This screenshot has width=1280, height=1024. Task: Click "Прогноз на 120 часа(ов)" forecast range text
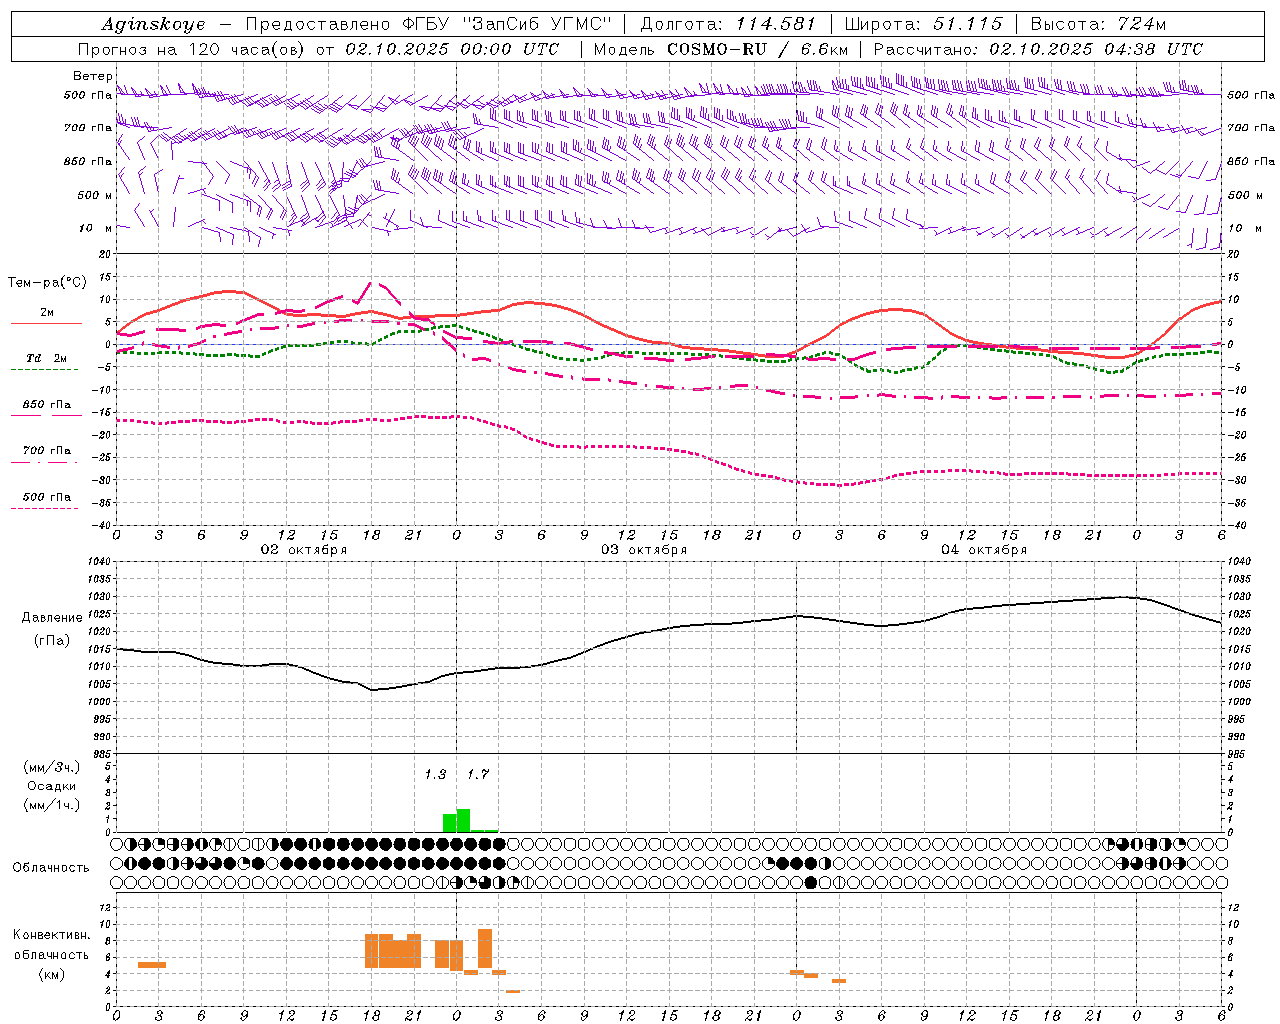(193, 49)
